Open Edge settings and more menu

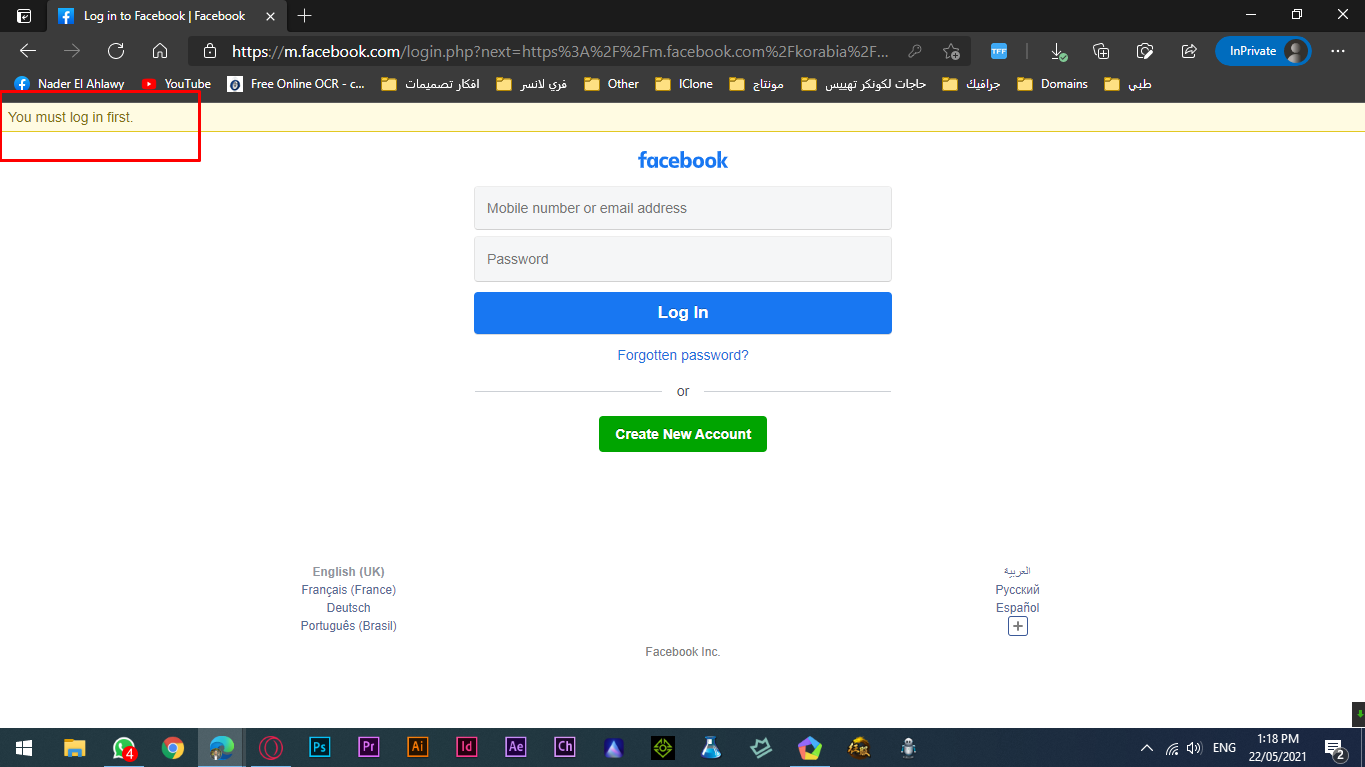[1338, 51]
